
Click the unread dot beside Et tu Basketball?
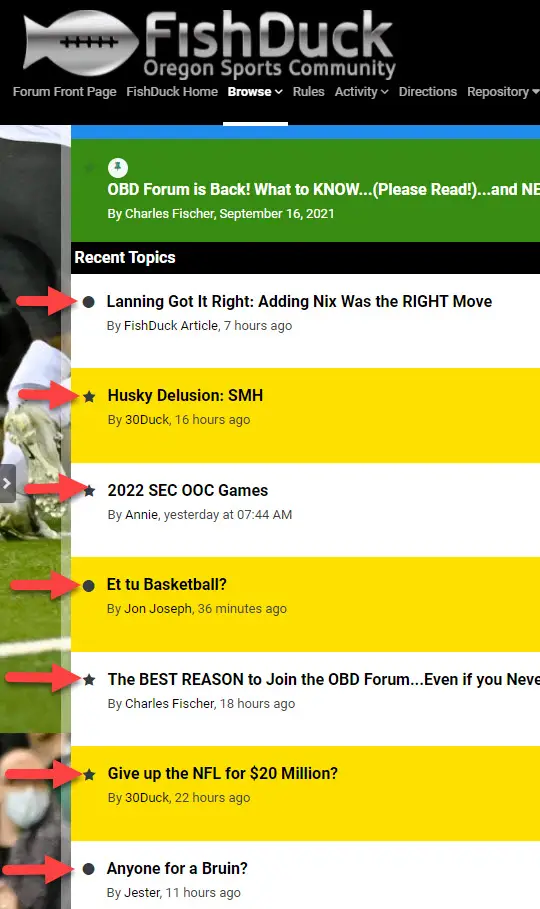coord(89,586)
